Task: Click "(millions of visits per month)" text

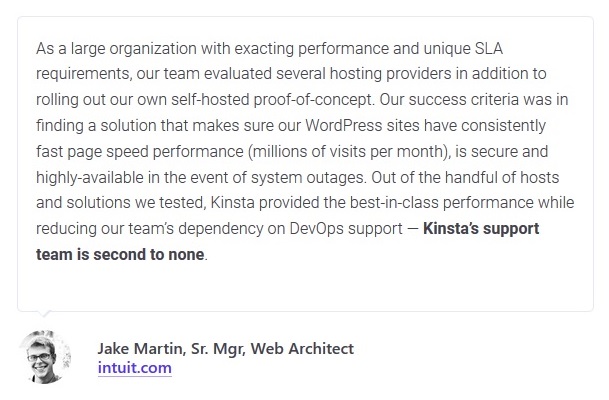Action: 349,151
